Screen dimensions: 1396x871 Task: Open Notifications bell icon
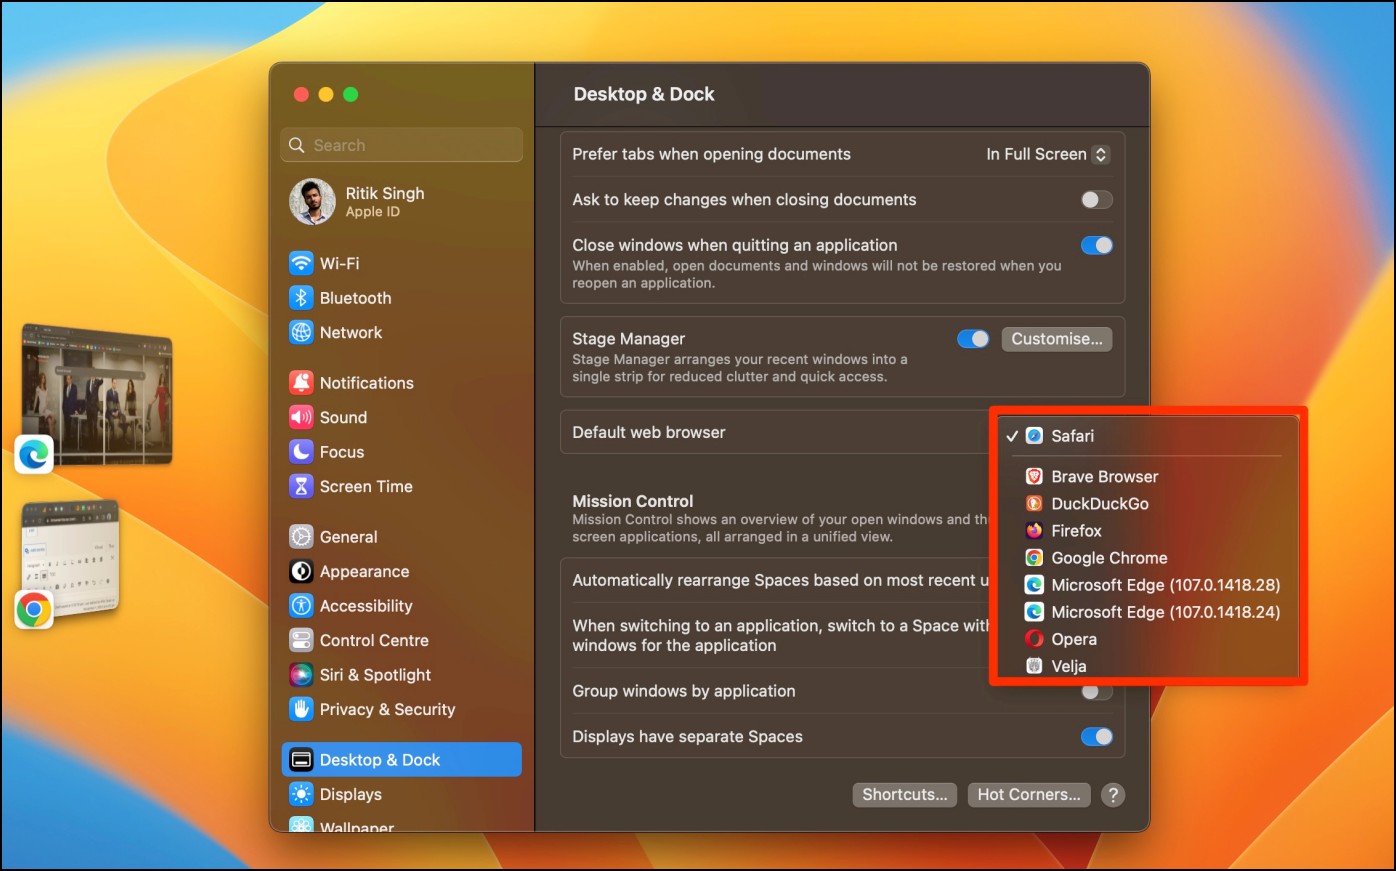click(x=301, y=383)
